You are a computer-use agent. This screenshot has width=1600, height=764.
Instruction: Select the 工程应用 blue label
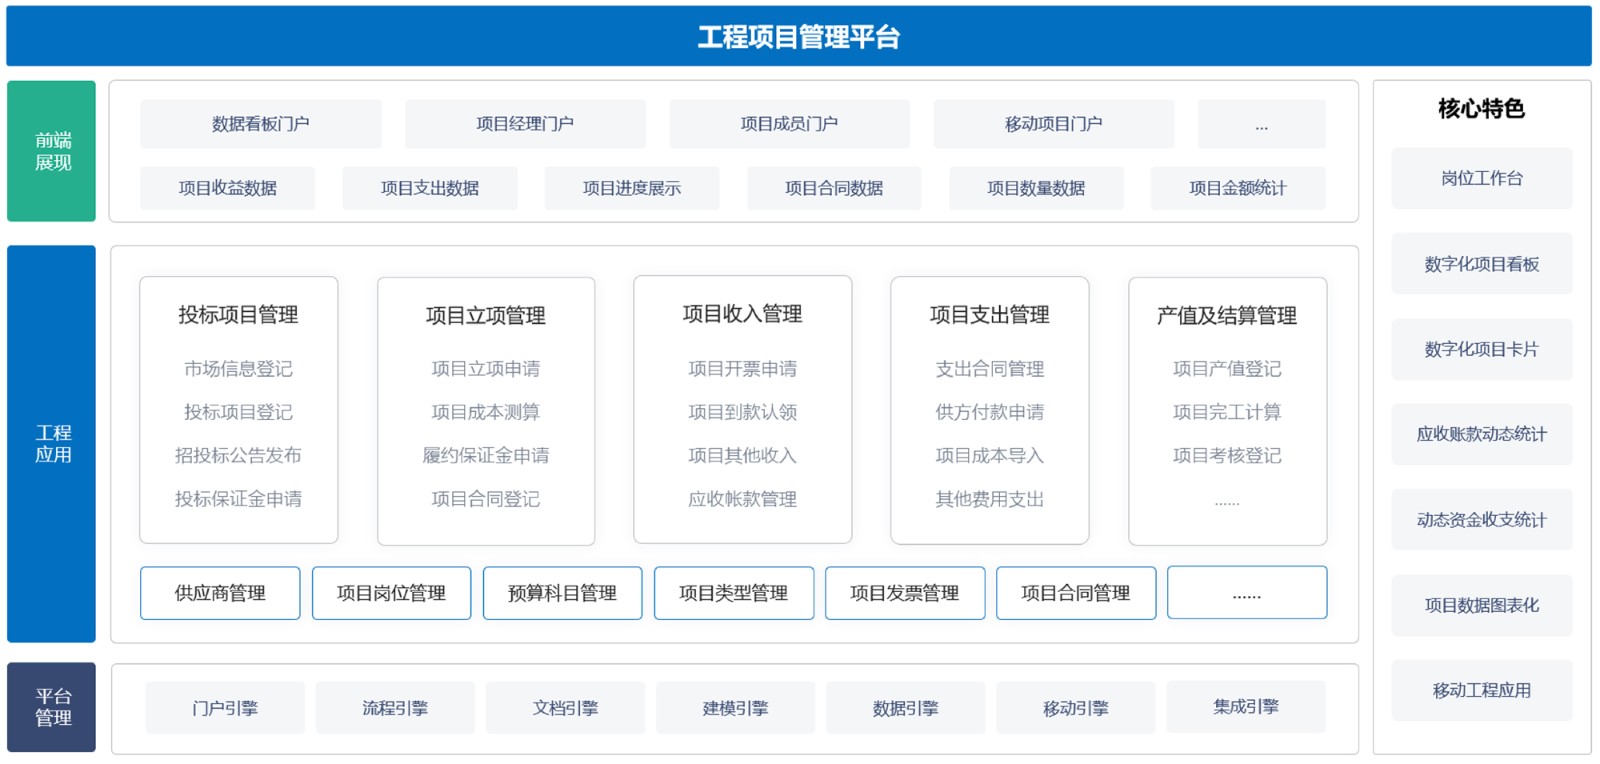click(52, 443)
